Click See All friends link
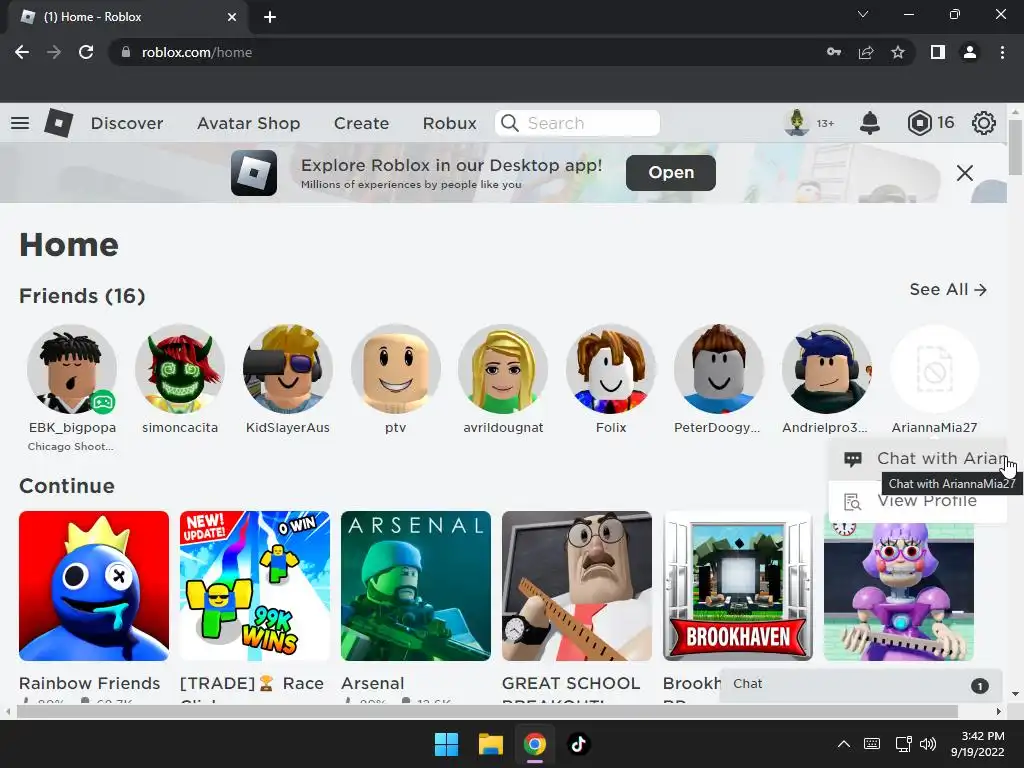The height and width of the screenshot is (768, 1024). coord(948,289)
